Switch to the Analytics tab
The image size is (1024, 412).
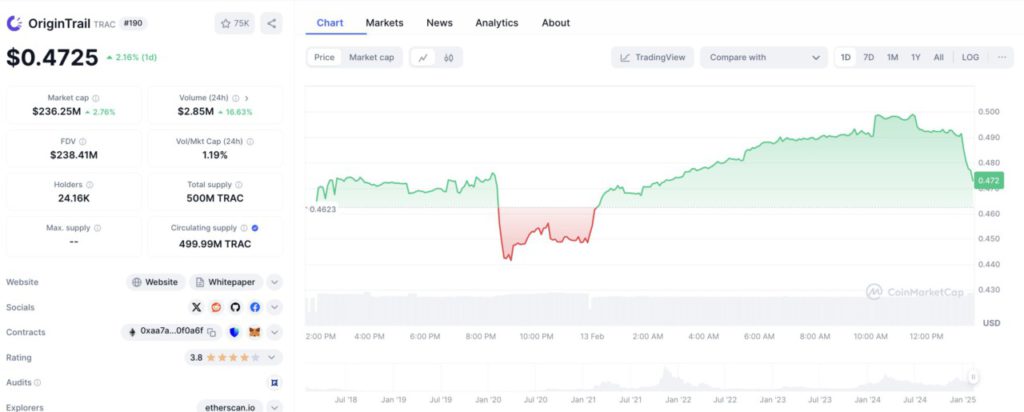click(x=497, y=23)
